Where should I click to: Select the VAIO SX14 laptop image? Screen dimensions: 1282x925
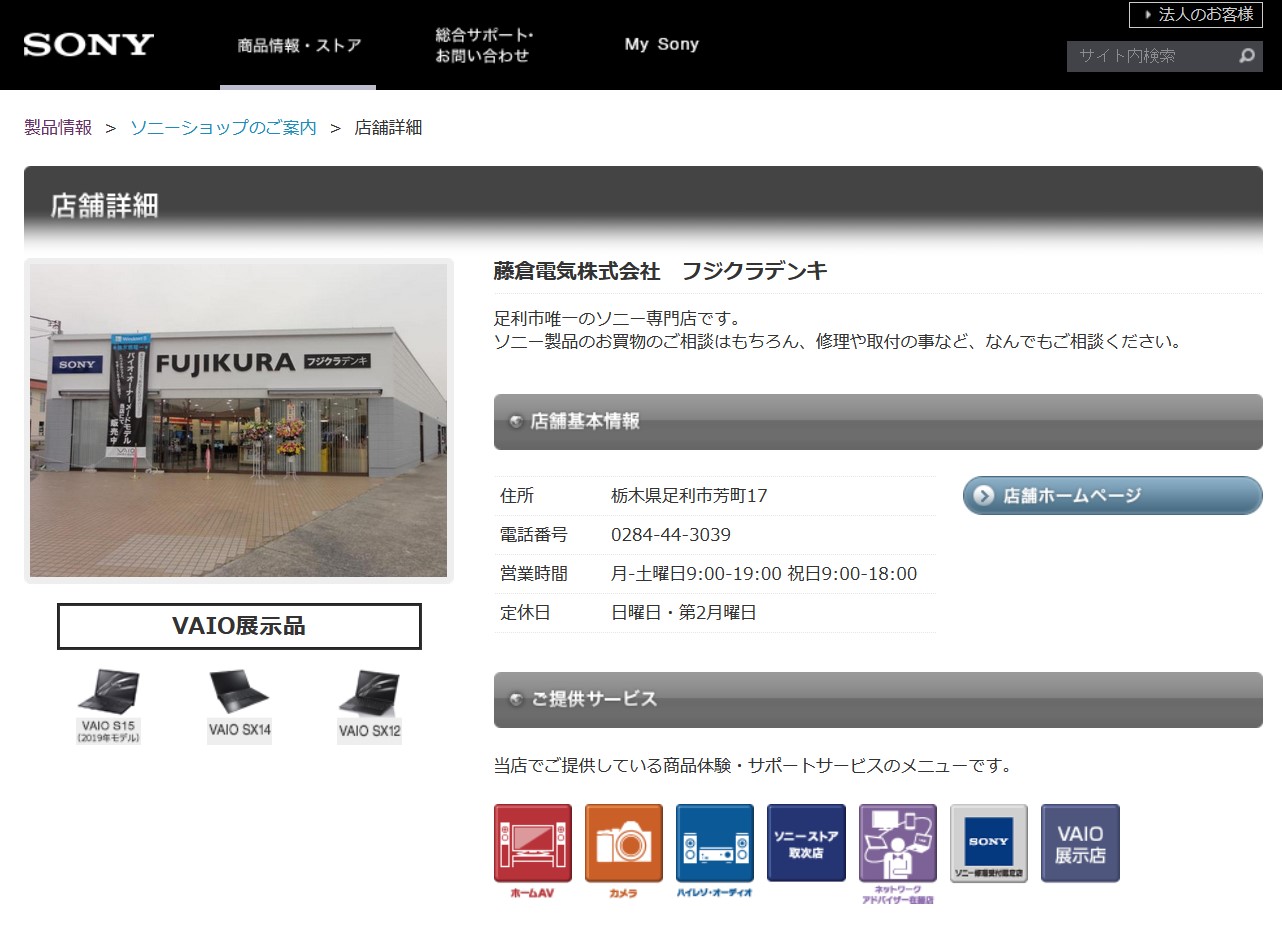239,706
